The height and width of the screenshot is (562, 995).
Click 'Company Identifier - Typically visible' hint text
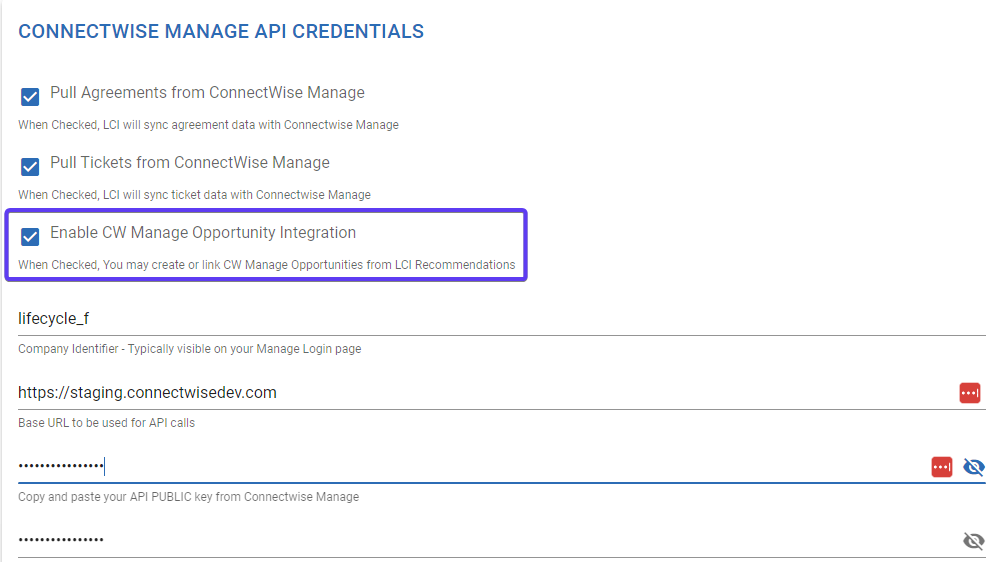190,349
